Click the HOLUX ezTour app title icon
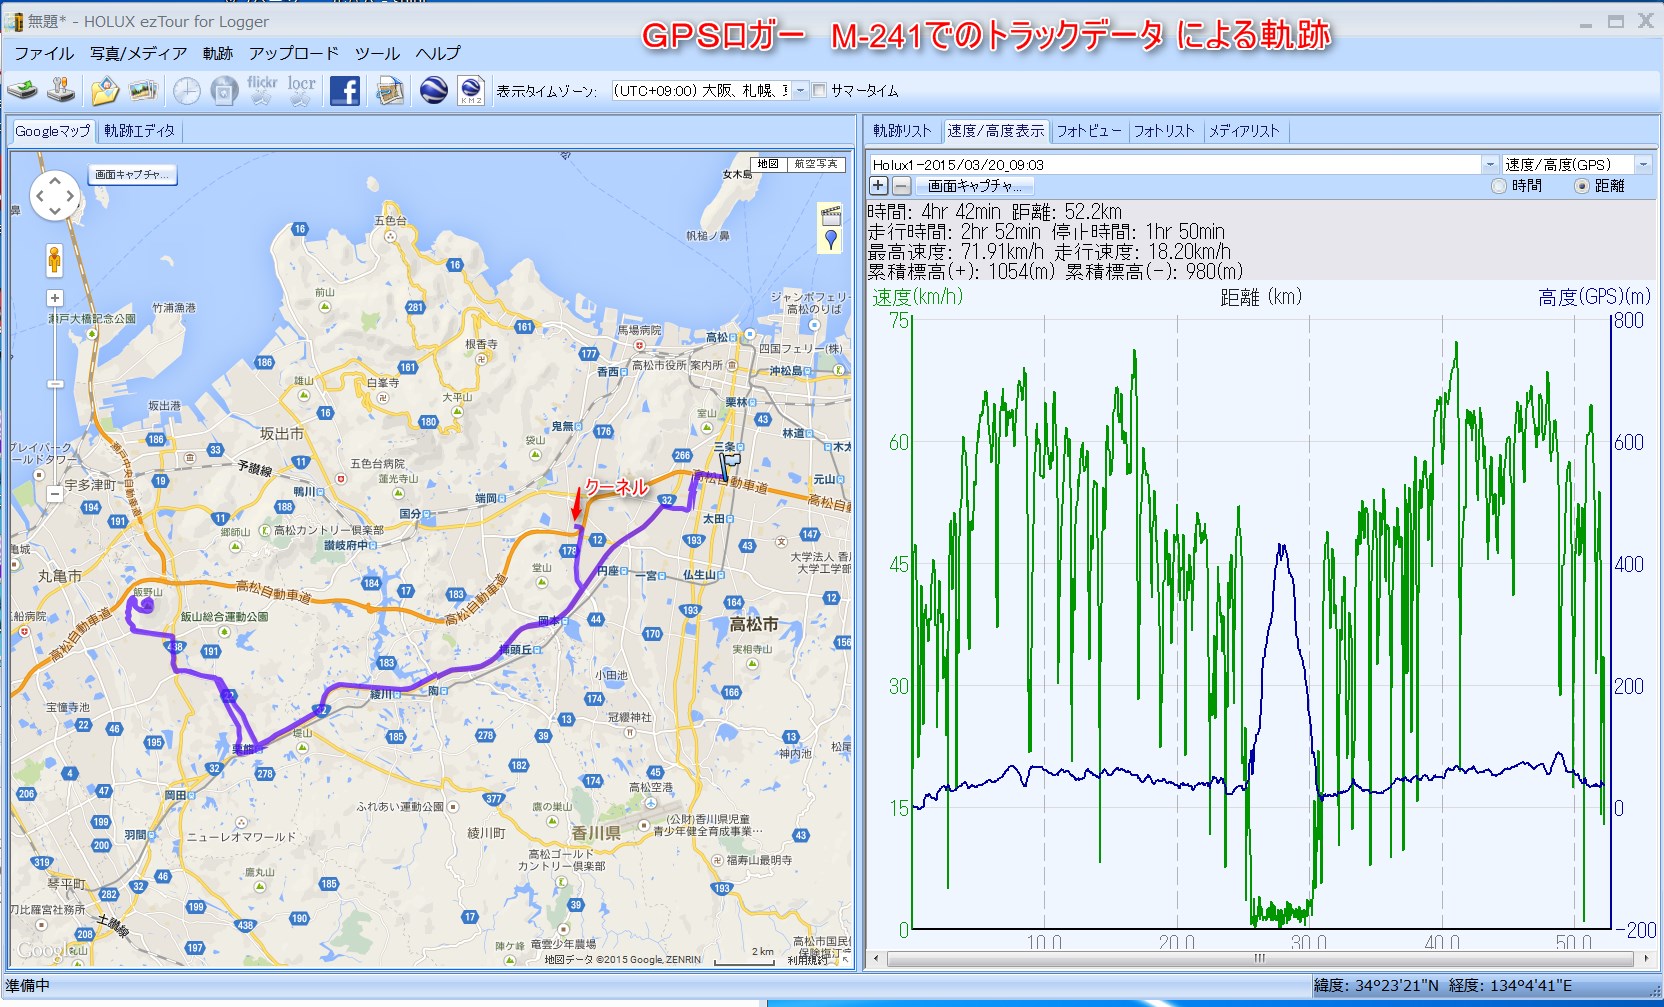 tap(14, 21)
